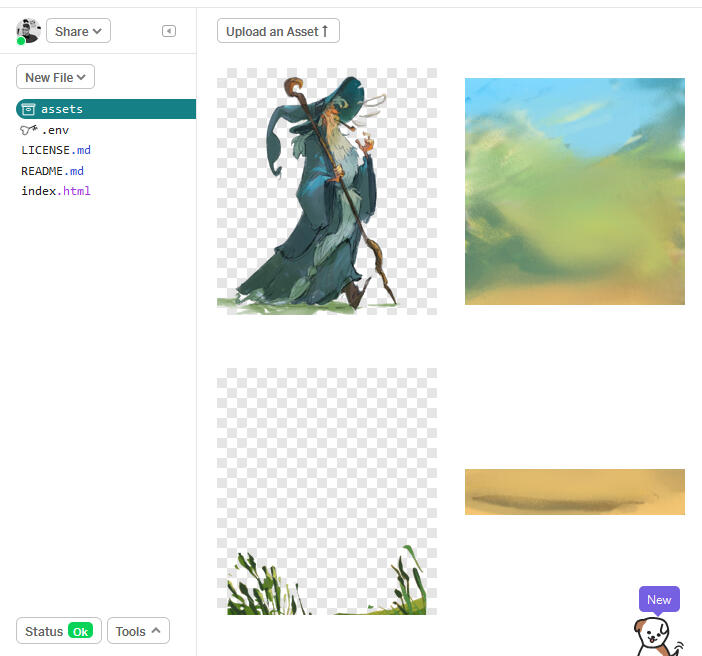This screenshot has width=702, height=656.
Task: Click the green Ok status badge
Action: click(x=81, y=631)
